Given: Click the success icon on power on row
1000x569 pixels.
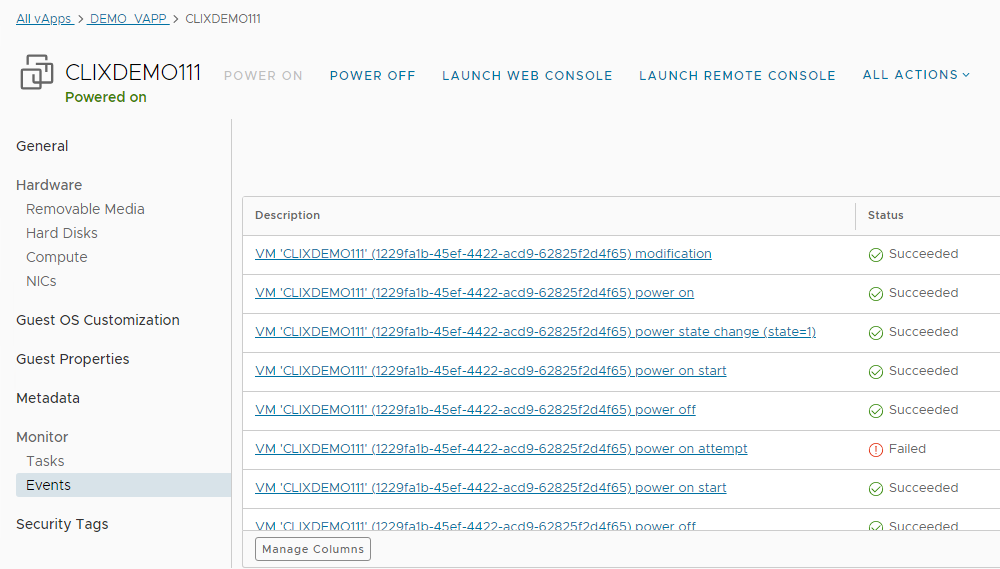Looking at the screenshot, I should (x=876, y=294).
